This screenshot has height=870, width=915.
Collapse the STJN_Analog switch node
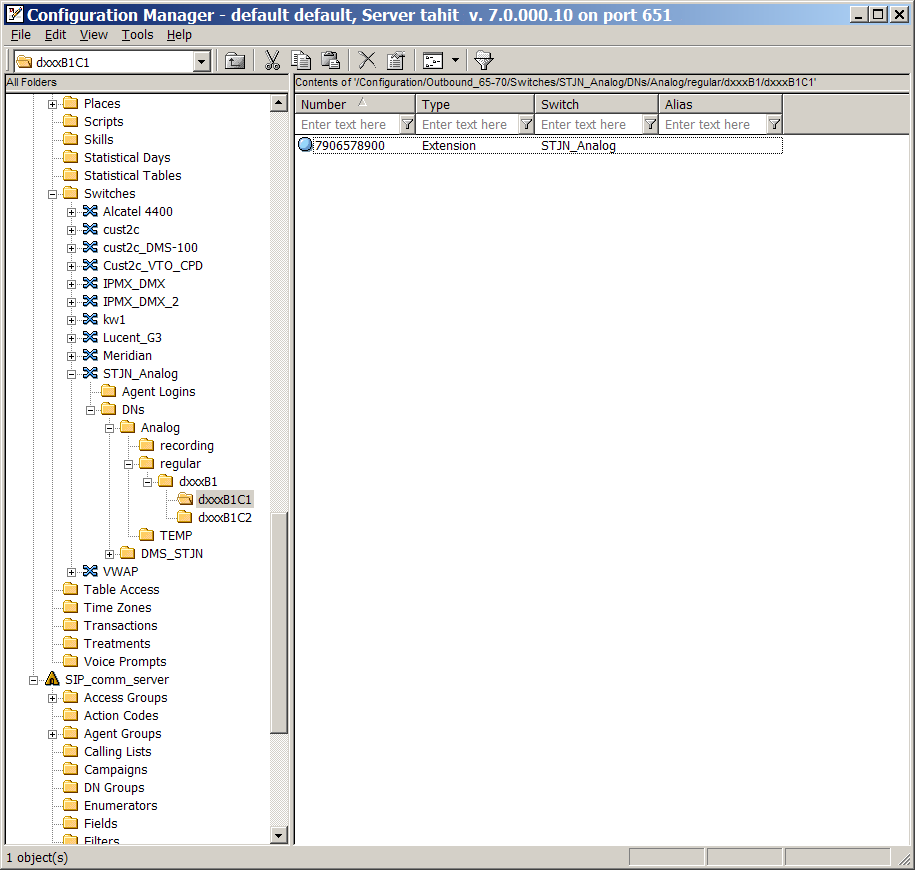click(72, 374)
